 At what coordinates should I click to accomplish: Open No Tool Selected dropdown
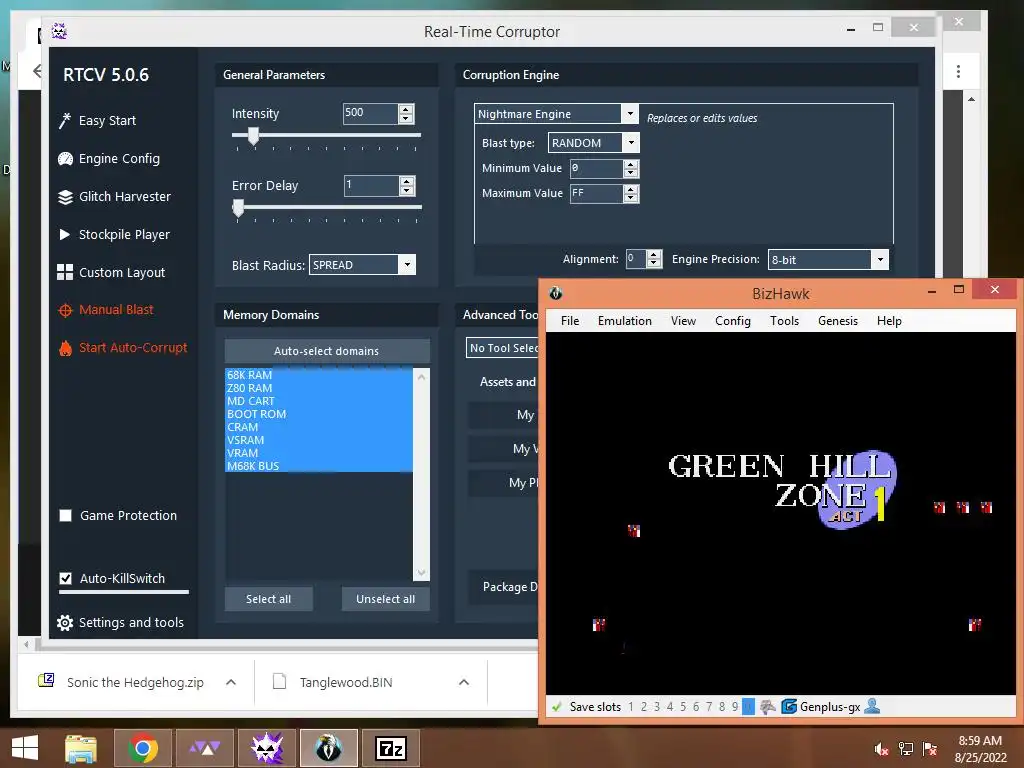coord(503,348)
